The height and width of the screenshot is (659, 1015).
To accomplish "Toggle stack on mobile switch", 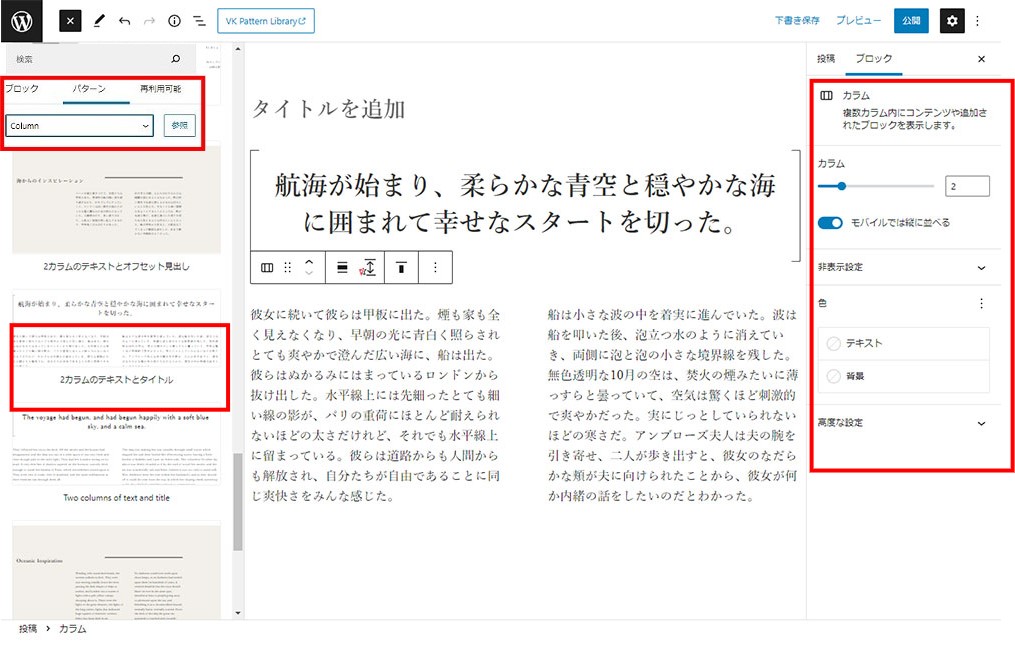I will click(830, 222).
